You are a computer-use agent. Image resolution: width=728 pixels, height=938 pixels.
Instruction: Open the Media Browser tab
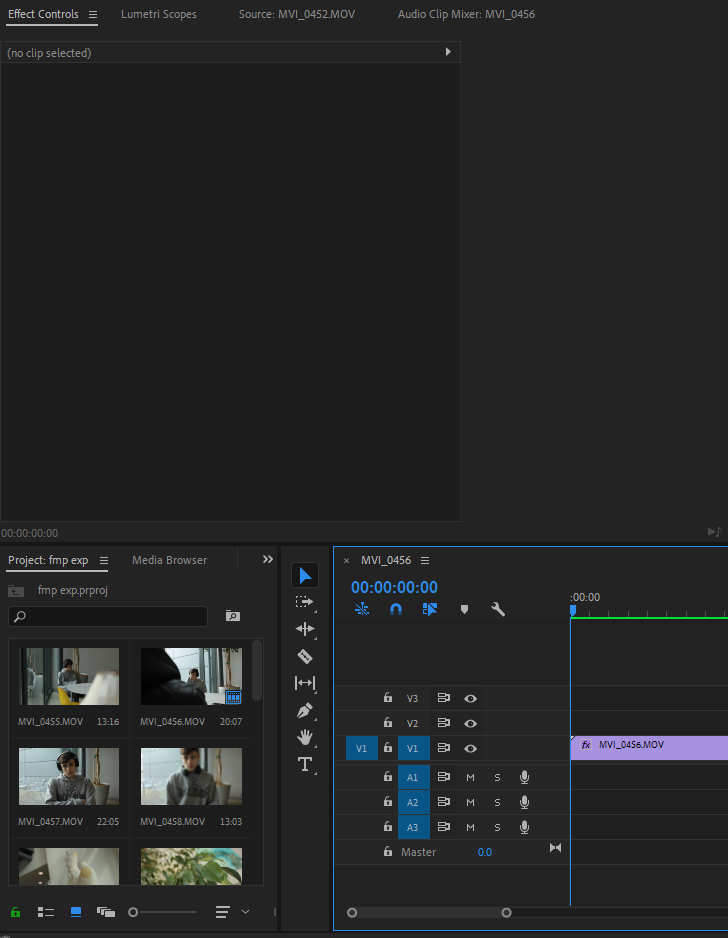[169, 560]
